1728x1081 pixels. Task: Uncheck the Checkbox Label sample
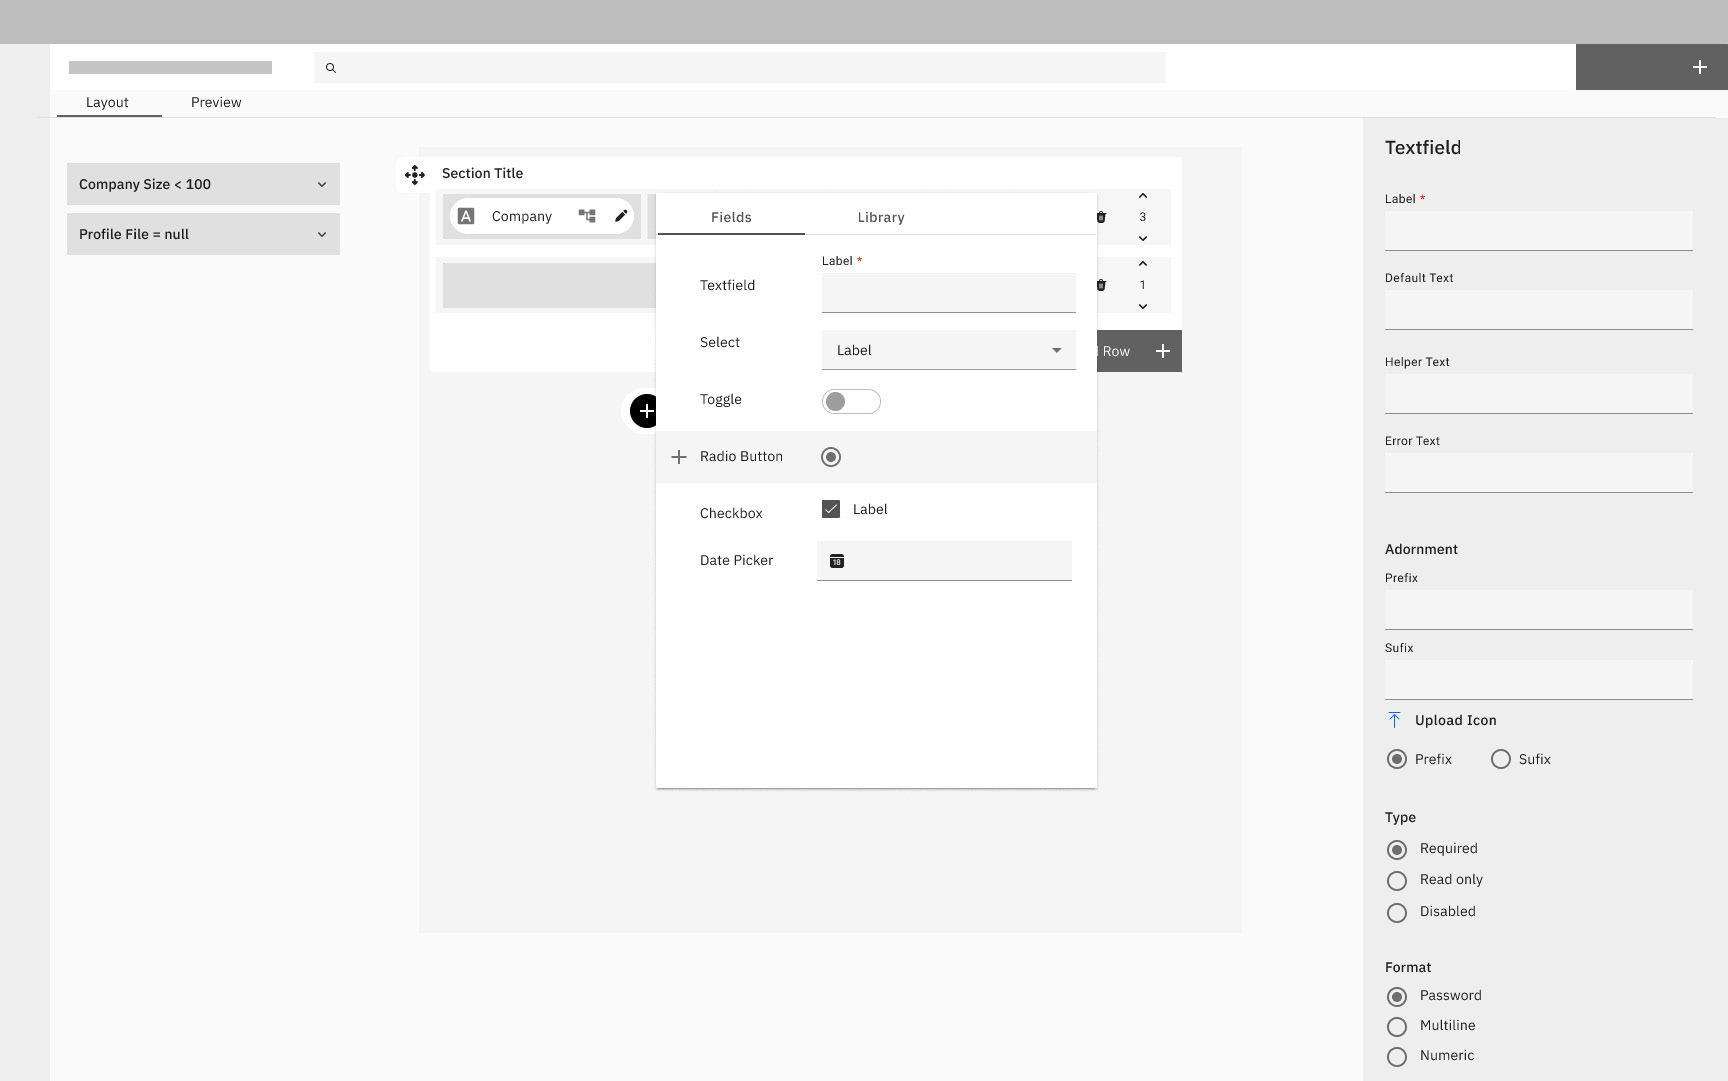point(831,509)
